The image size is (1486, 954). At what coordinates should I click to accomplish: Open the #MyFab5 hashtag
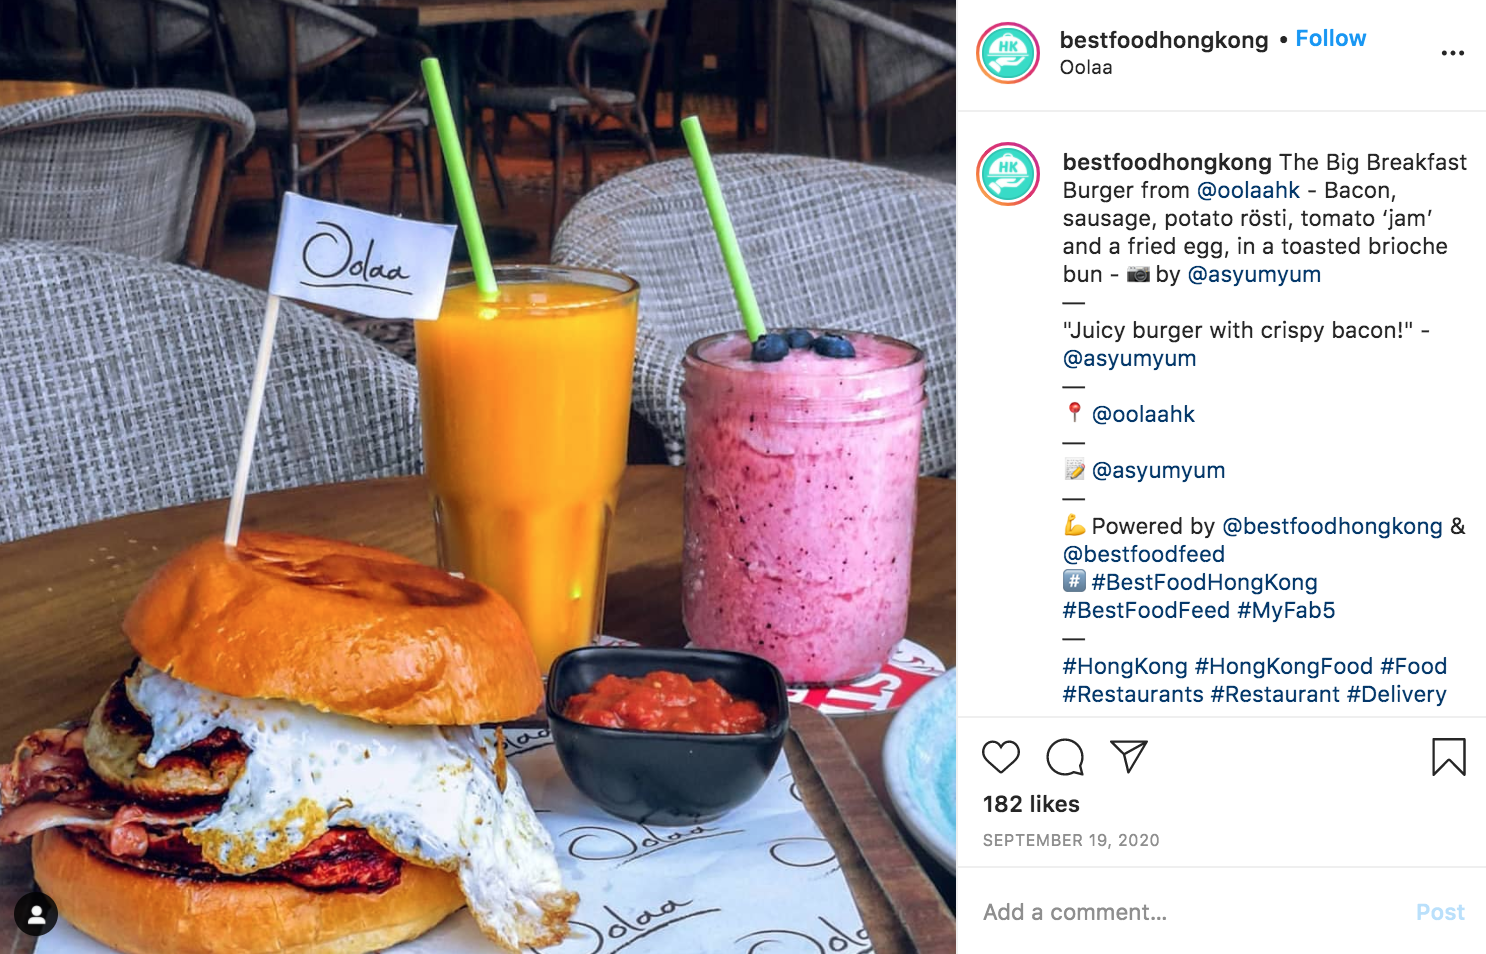[1286, 610]
